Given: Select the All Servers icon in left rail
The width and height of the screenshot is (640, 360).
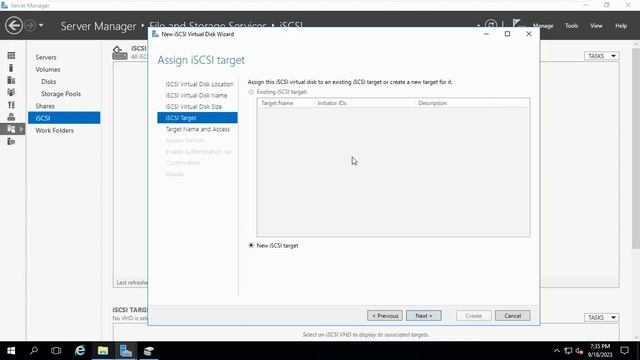Looking at the screenshot, I should 11,80.
